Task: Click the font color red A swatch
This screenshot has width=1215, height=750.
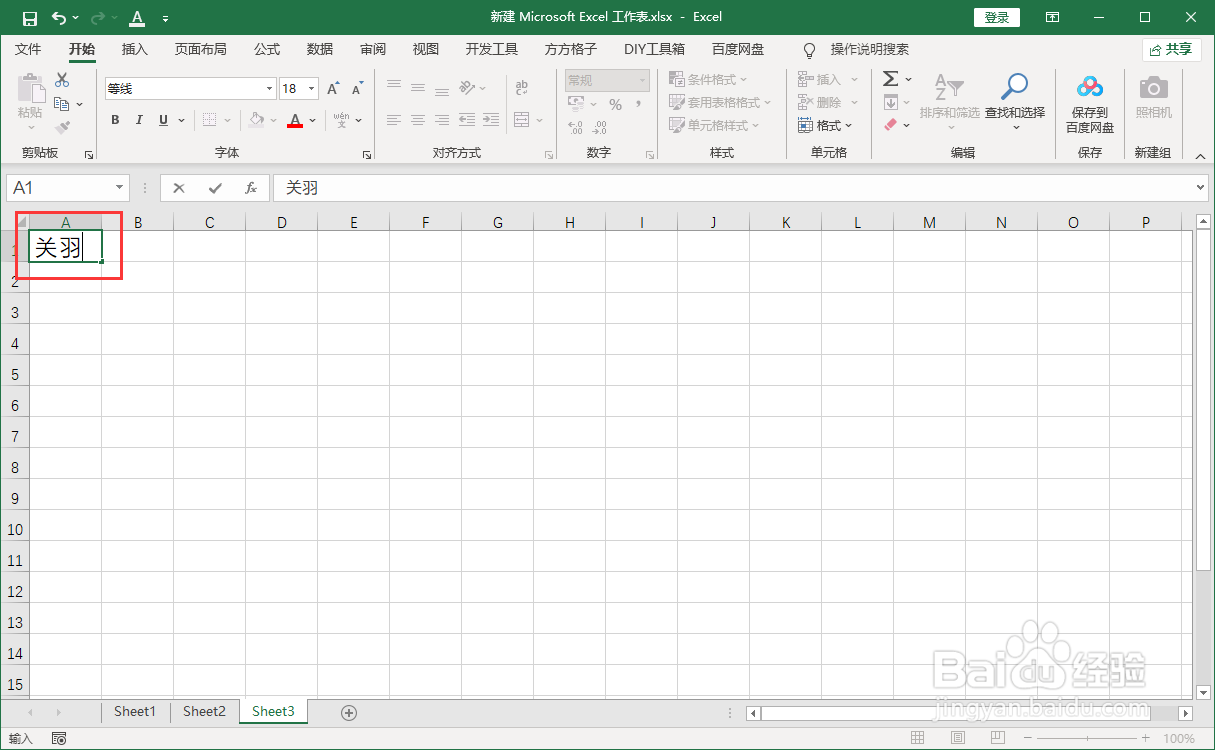Action: click(295, 120)
